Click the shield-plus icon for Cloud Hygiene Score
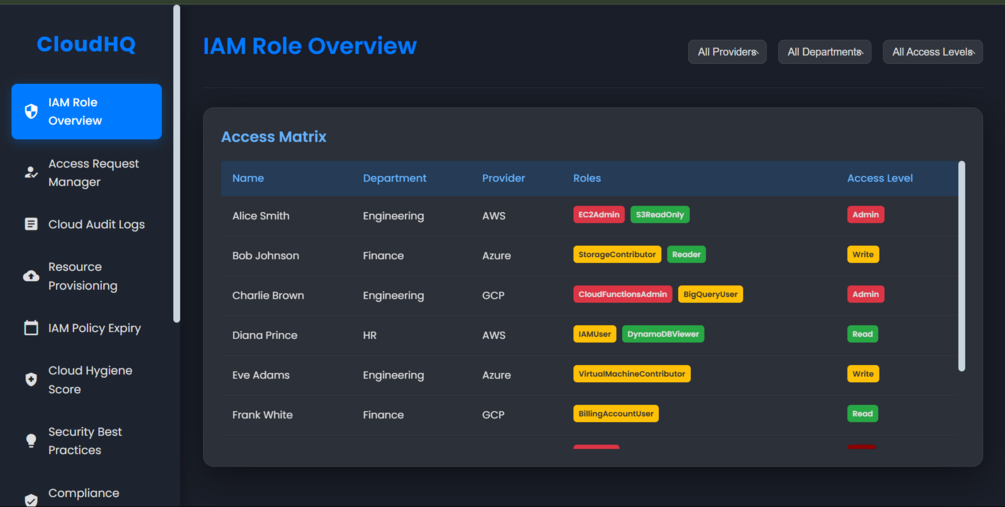 coord(31,380)
